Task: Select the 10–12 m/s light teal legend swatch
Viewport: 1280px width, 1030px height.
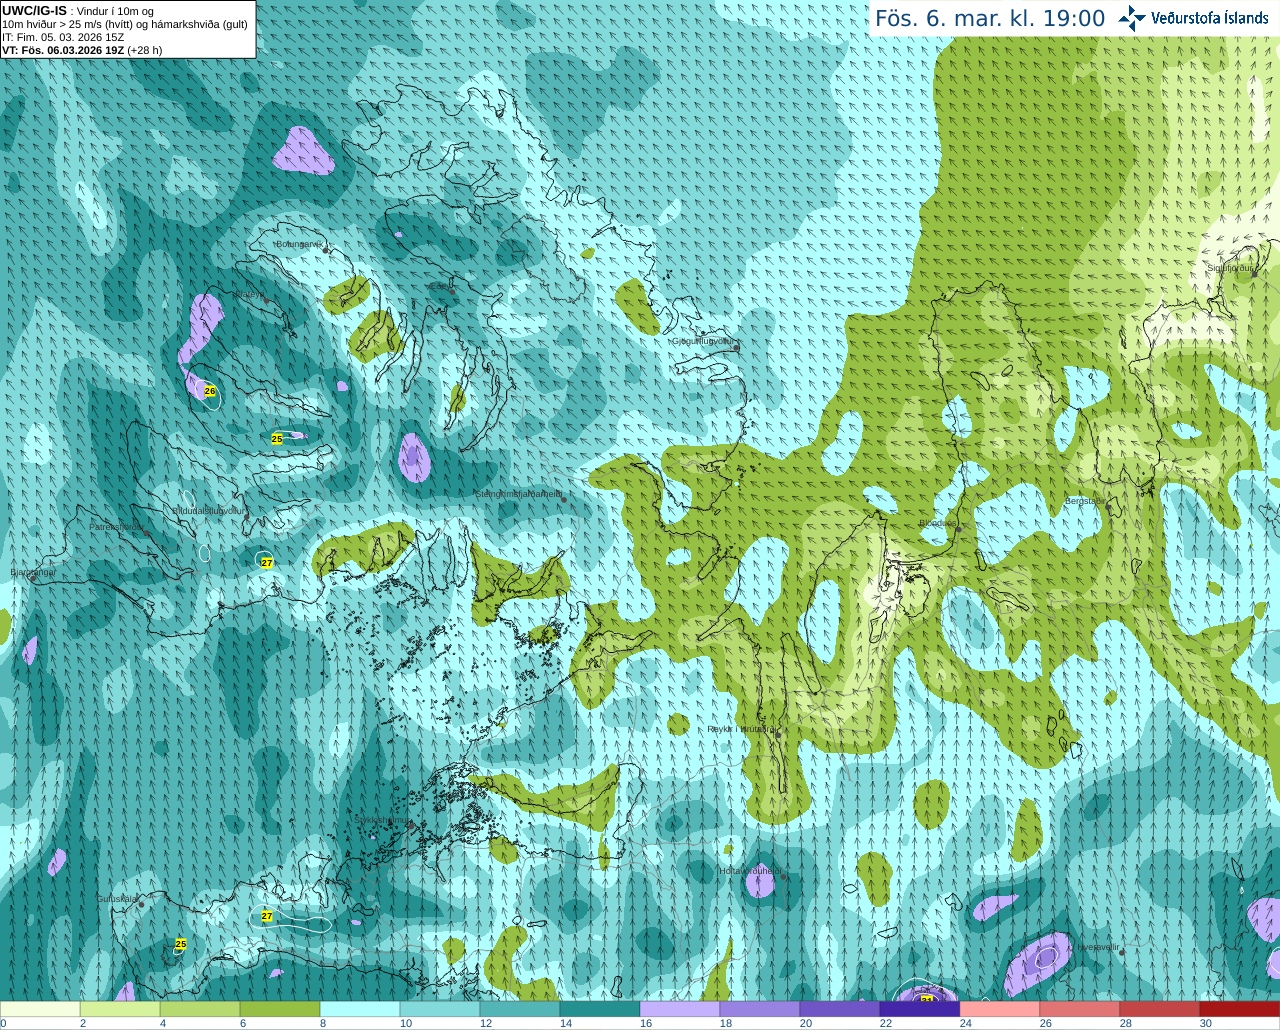Action: tap(440, 1009)
